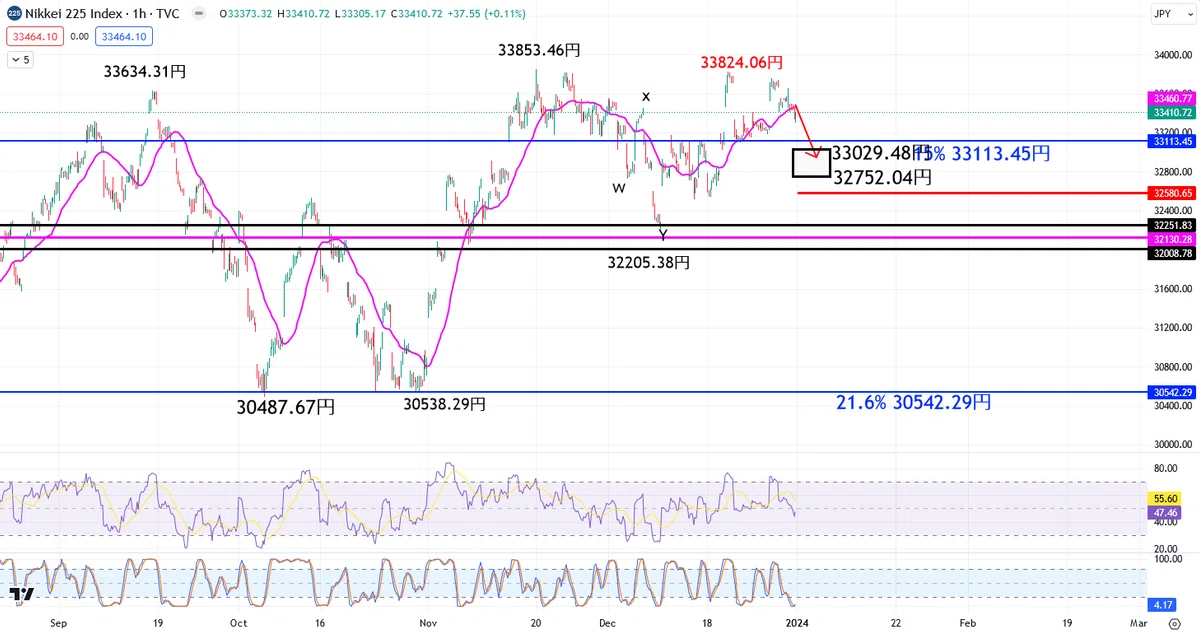This screenshot has height=634, width=1200.
Task: Click the wave label x
Action: pos(646,97)
